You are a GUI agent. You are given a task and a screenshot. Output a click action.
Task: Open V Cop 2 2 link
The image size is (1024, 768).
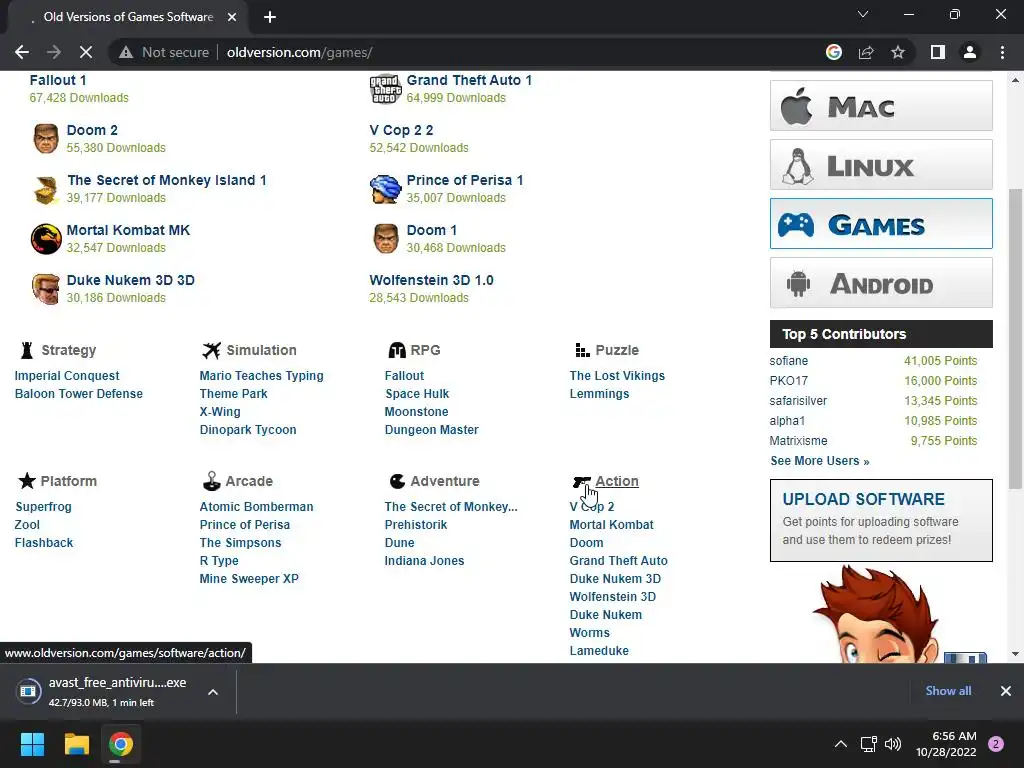[401, 130]
